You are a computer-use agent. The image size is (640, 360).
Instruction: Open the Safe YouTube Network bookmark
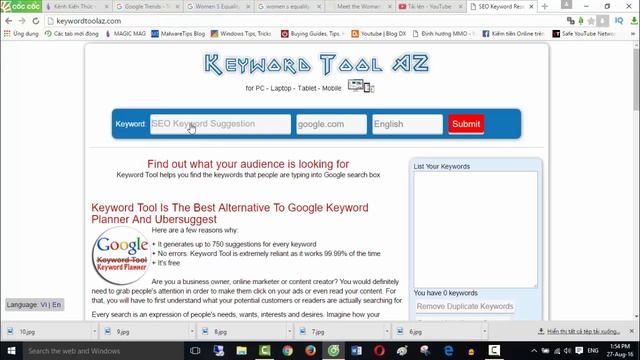tap(584, 34)
